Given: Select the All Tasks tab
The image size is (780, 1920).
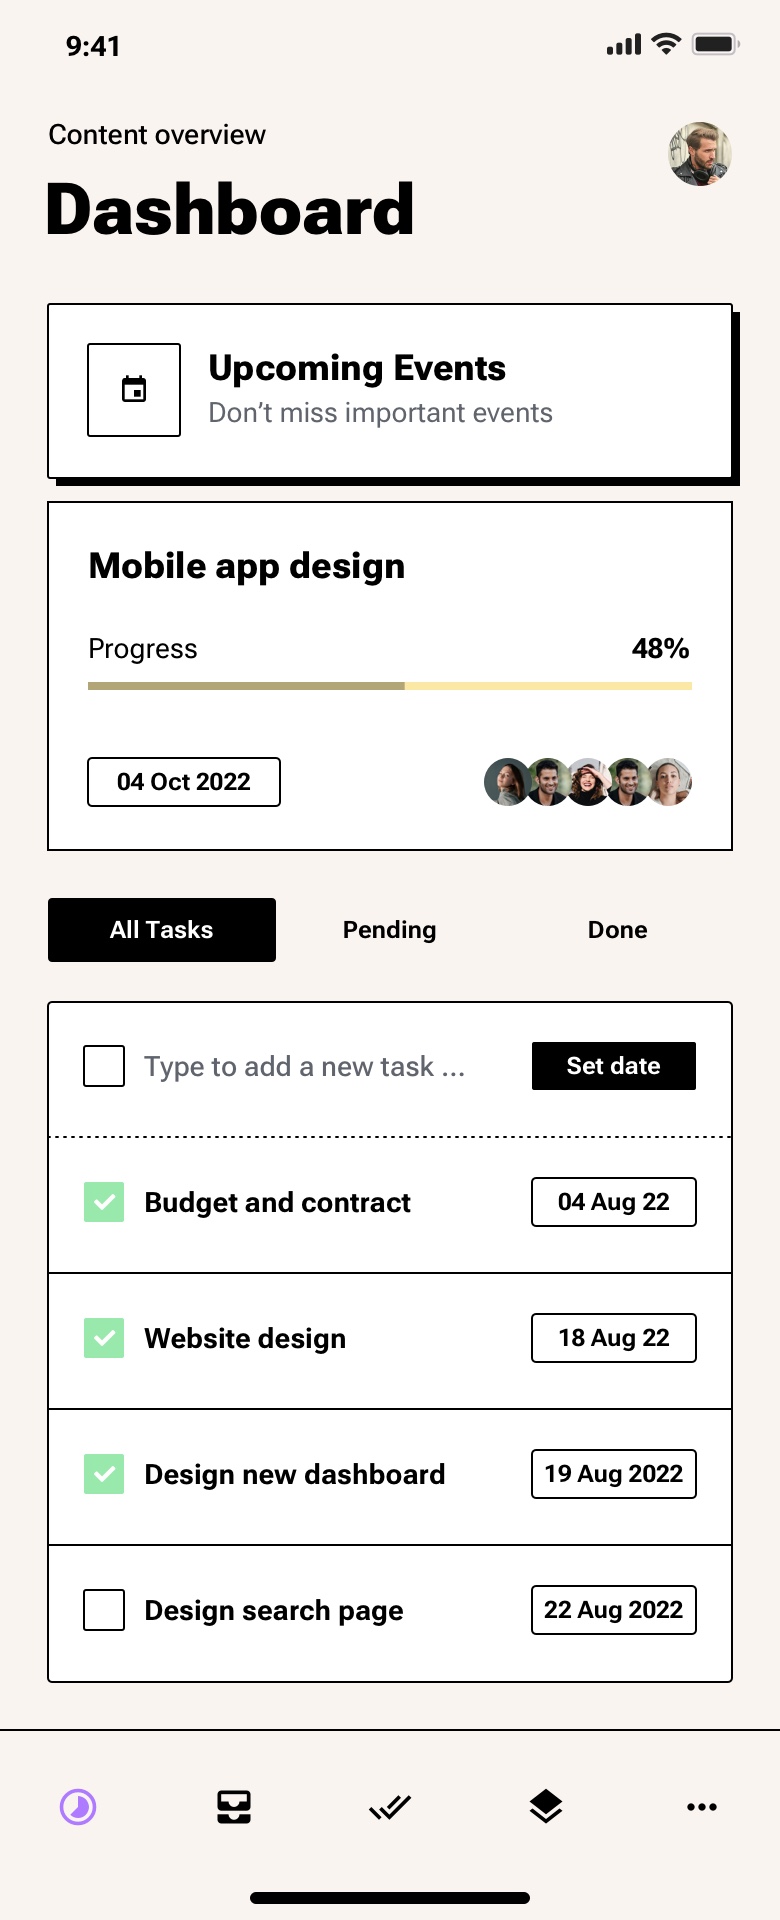Looking at the screenshot, I should point(162,930).
